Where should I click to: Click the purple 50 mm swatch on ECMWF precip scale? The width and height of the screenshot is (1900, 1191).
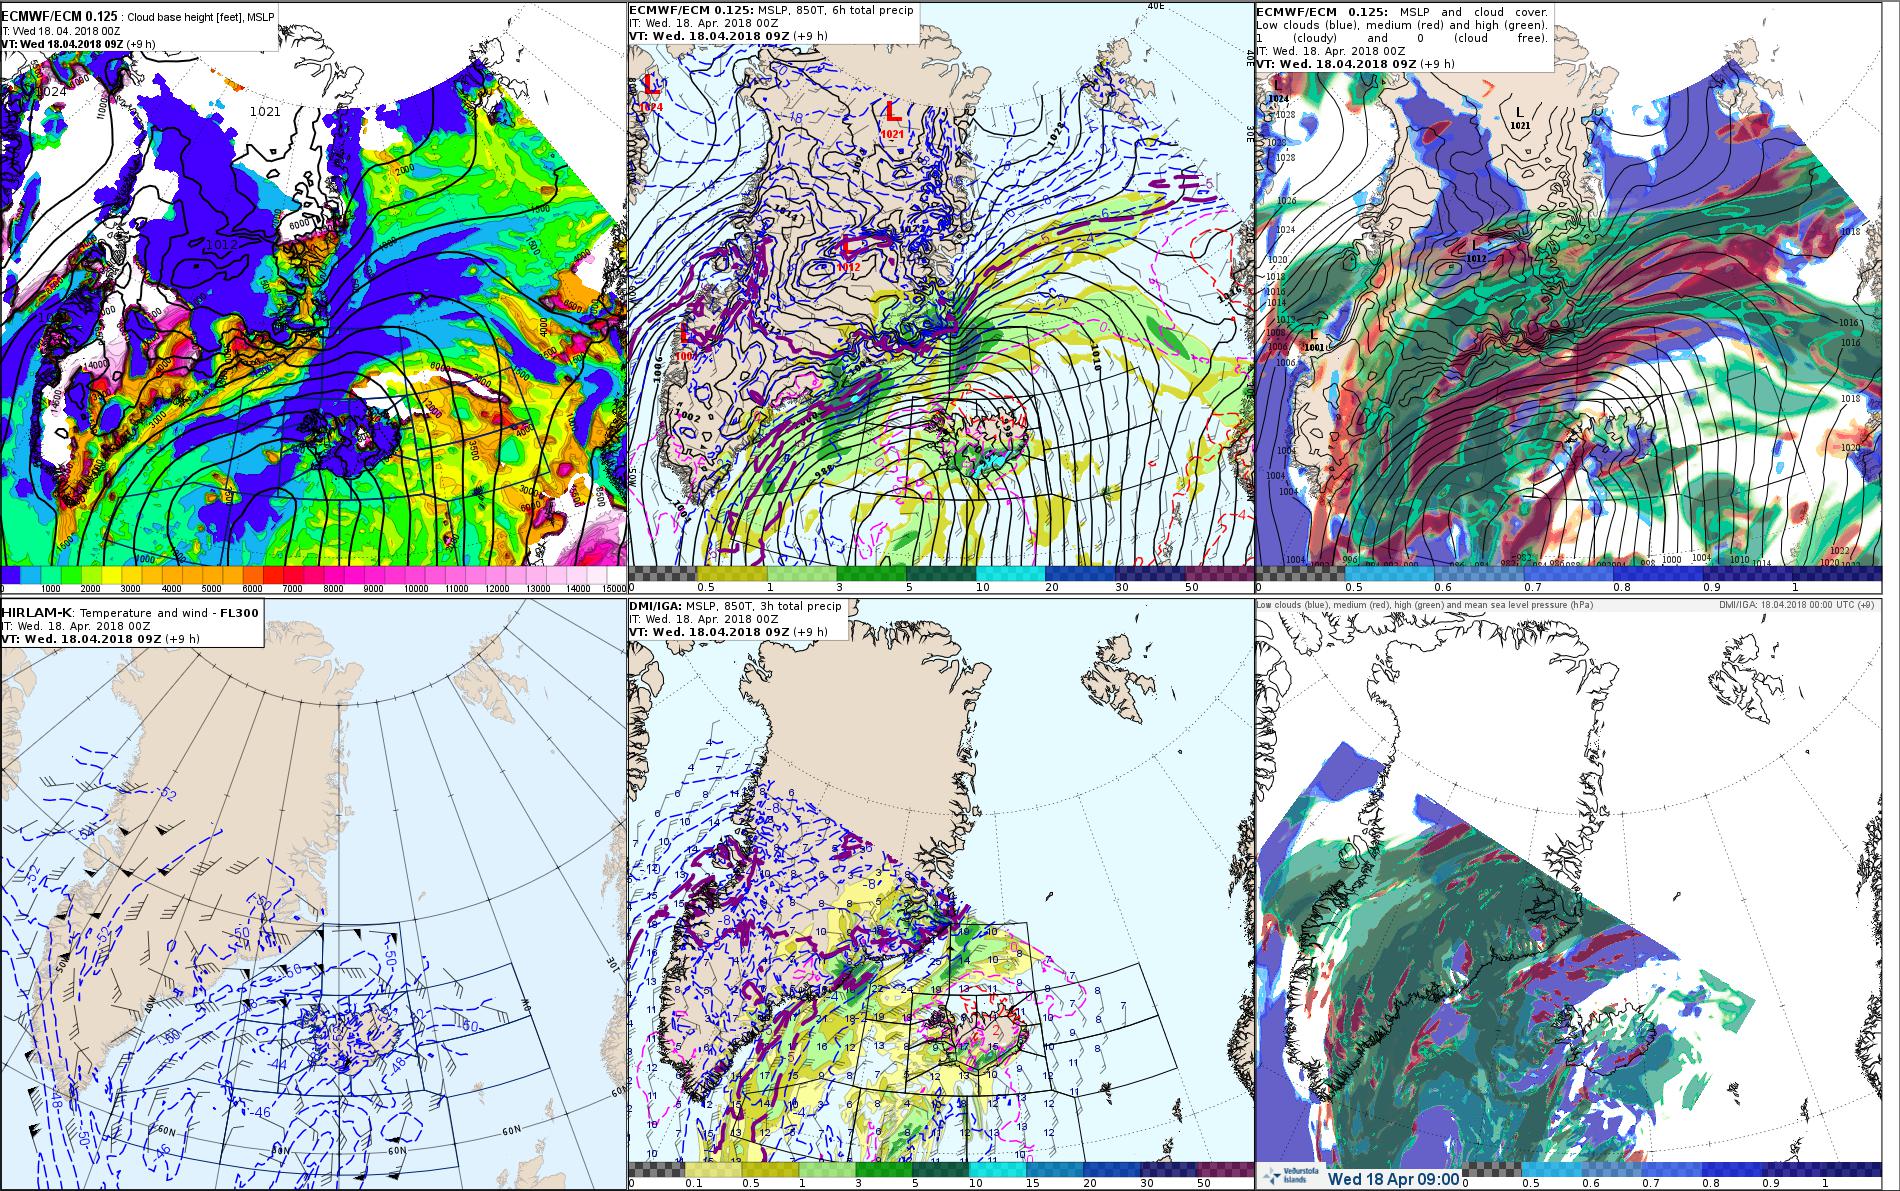[1219, 573]
